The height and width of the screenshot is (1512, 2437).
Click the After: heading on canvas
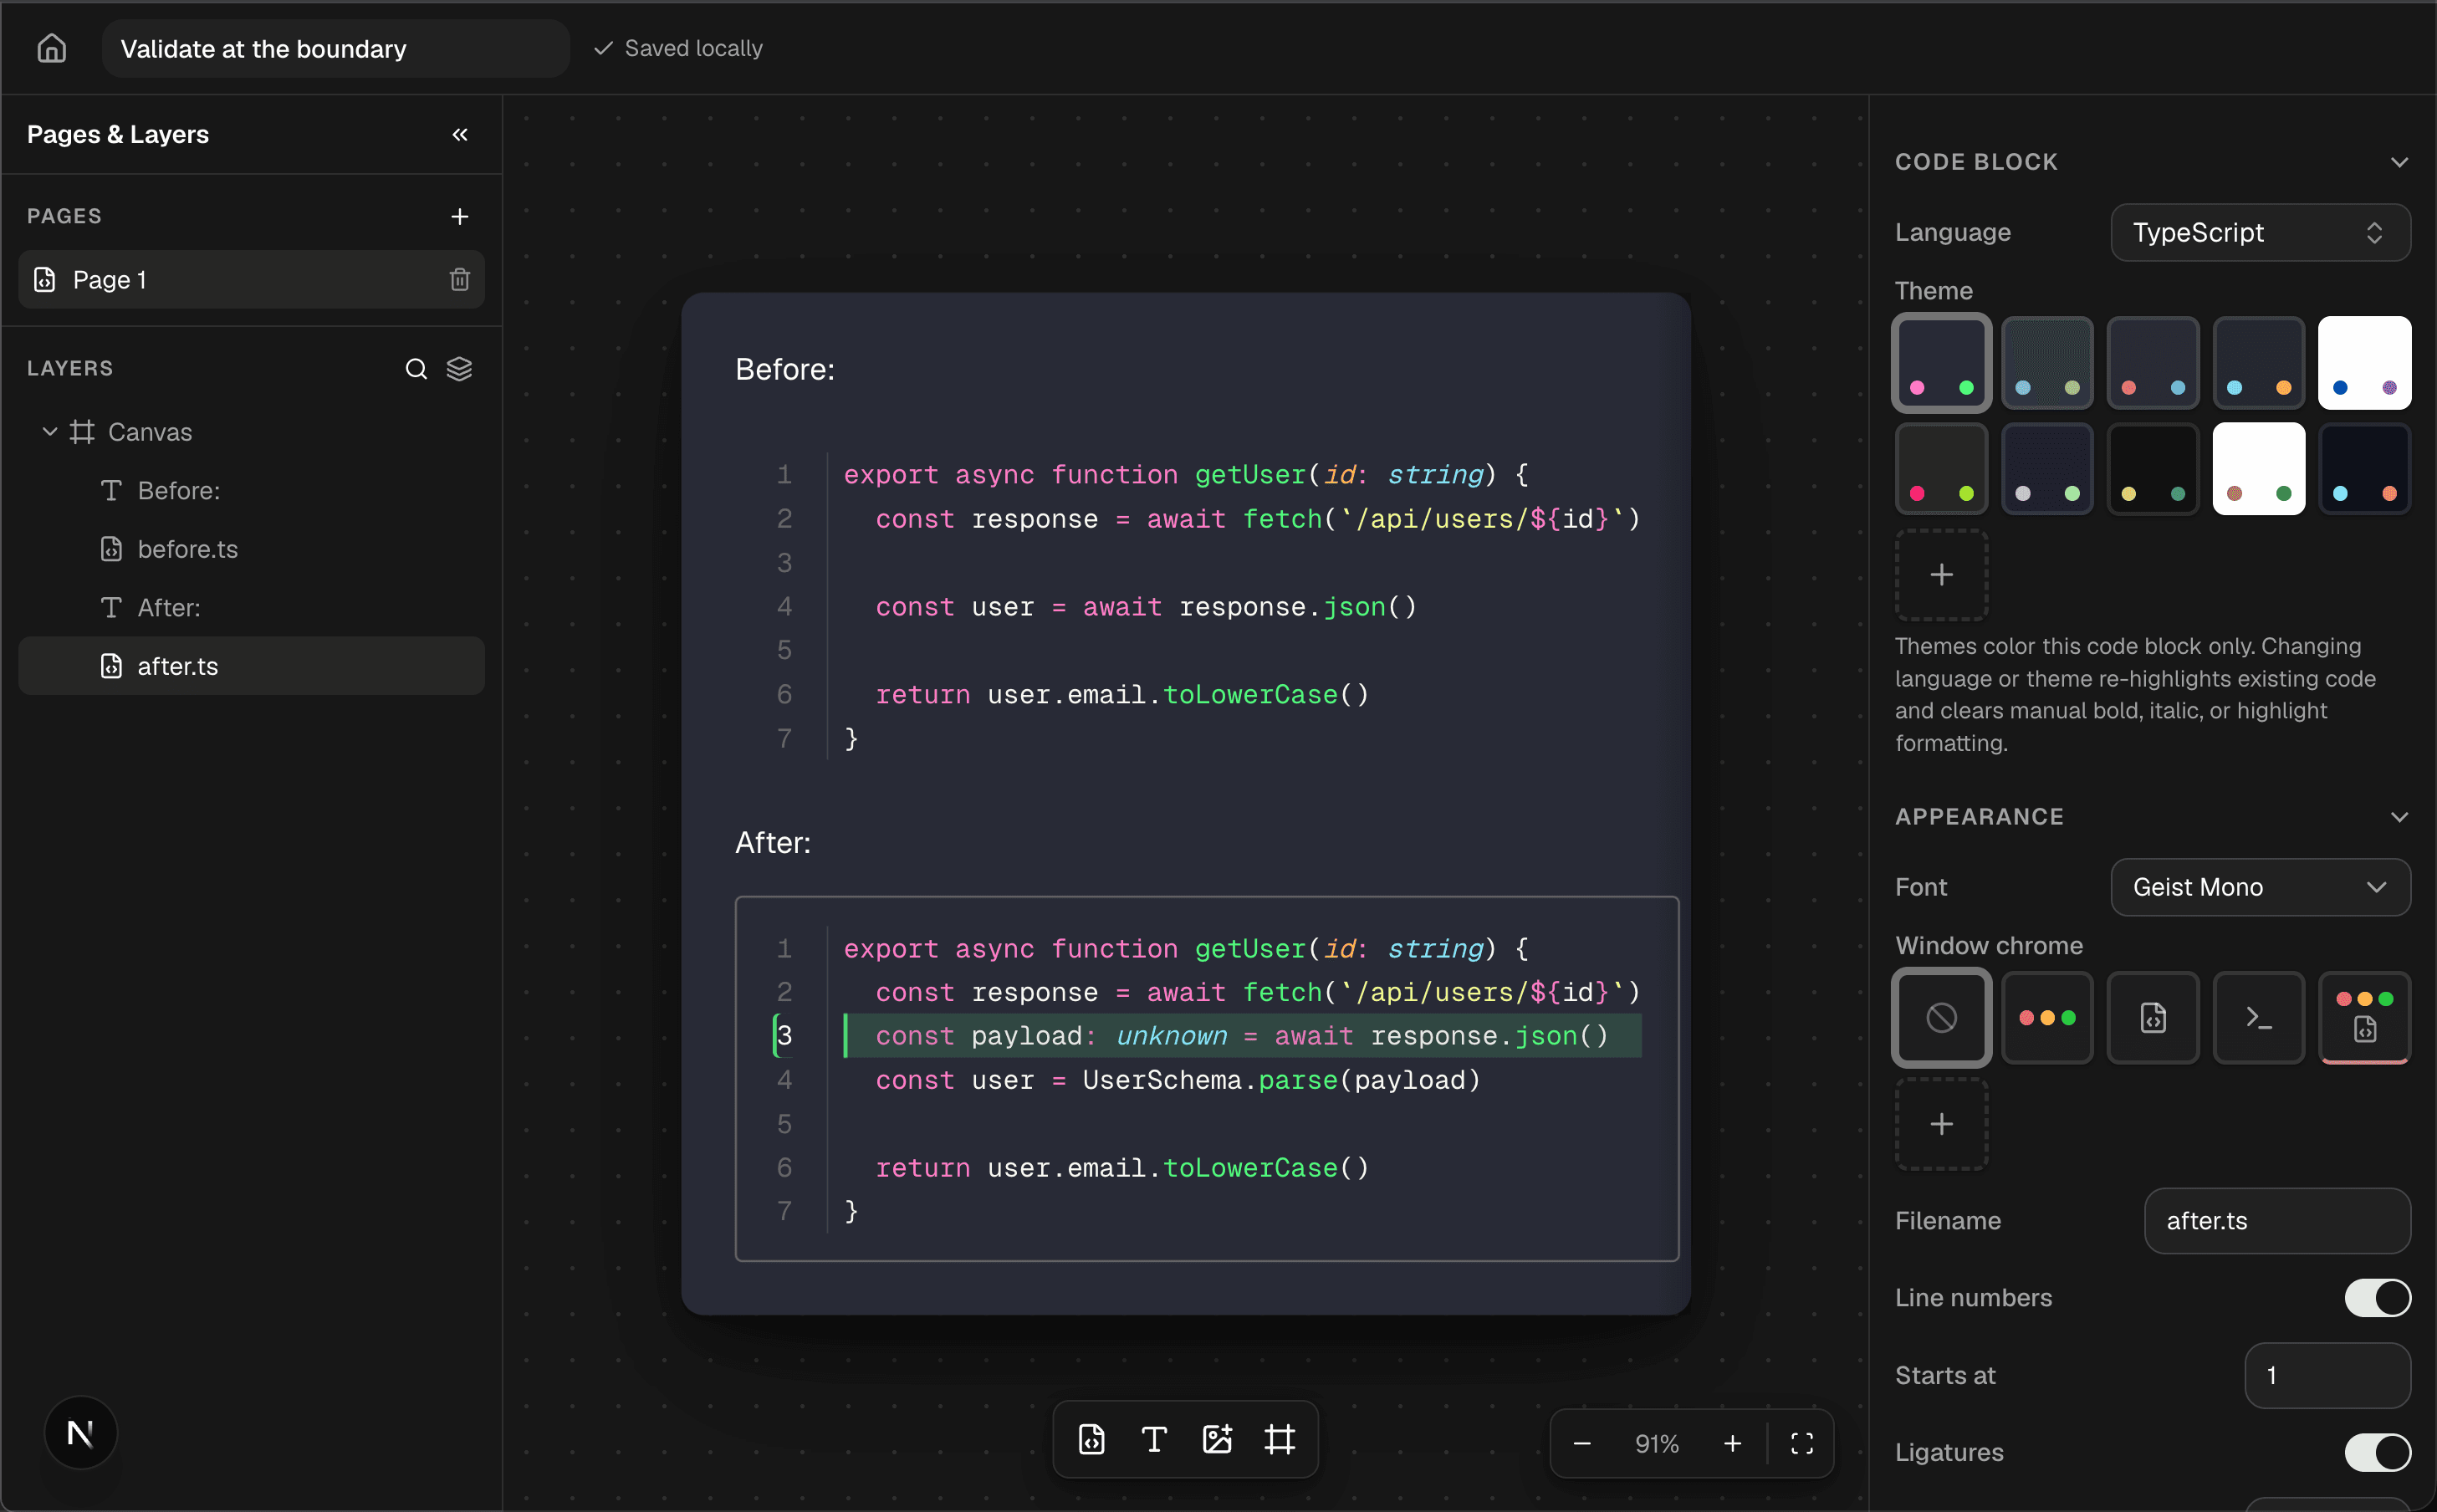click(773, 842)
